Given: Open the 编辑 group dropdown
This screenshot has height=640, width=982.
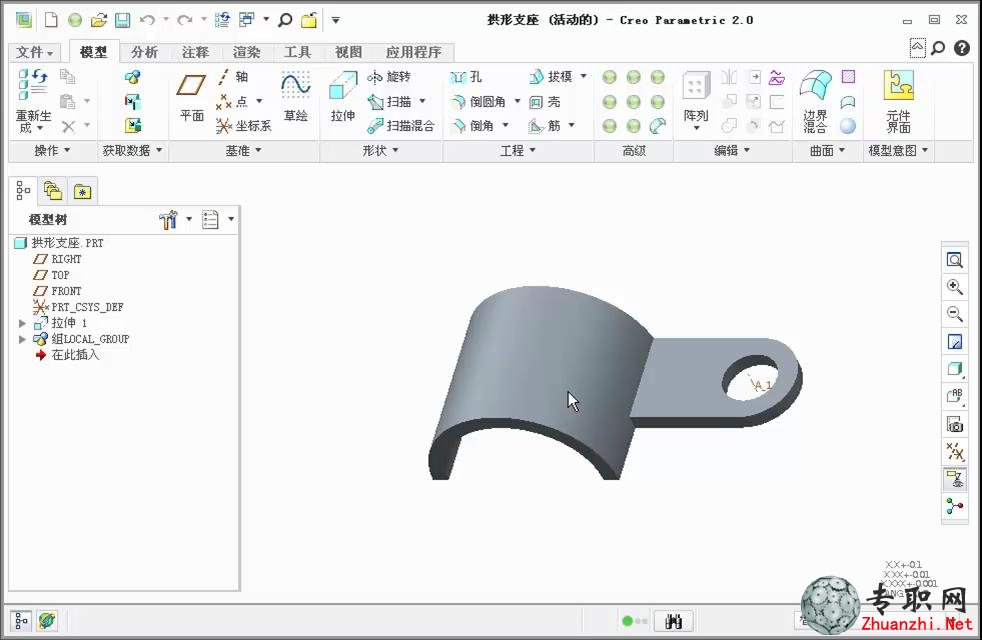Looking at the screenshot, I should pyautogui.click(x=732, y=150).
